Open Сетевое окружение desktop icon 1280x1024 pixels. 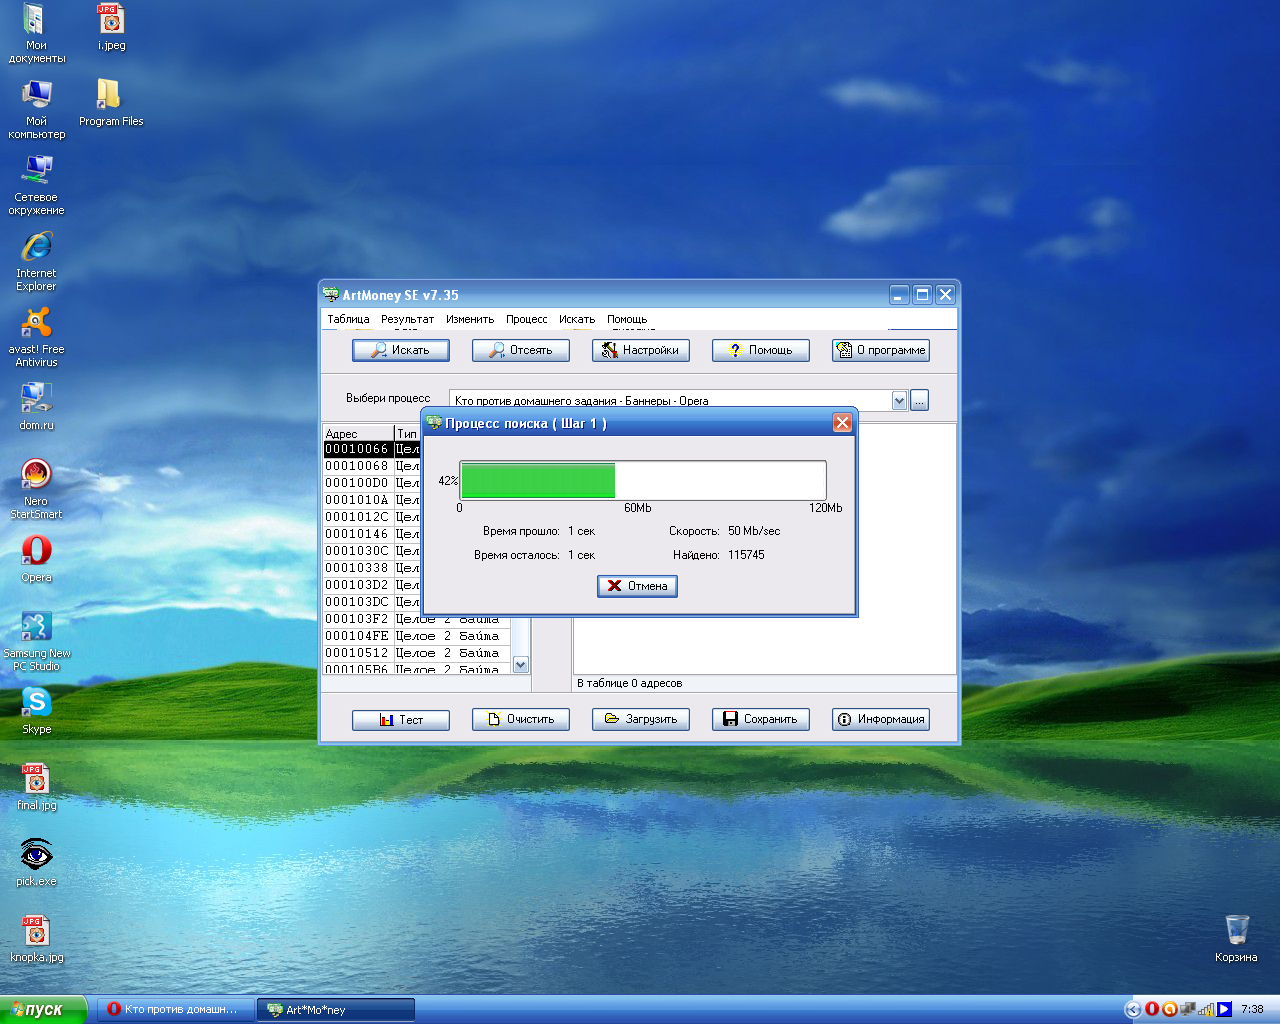pyautogui.click(x=36, y=186)
